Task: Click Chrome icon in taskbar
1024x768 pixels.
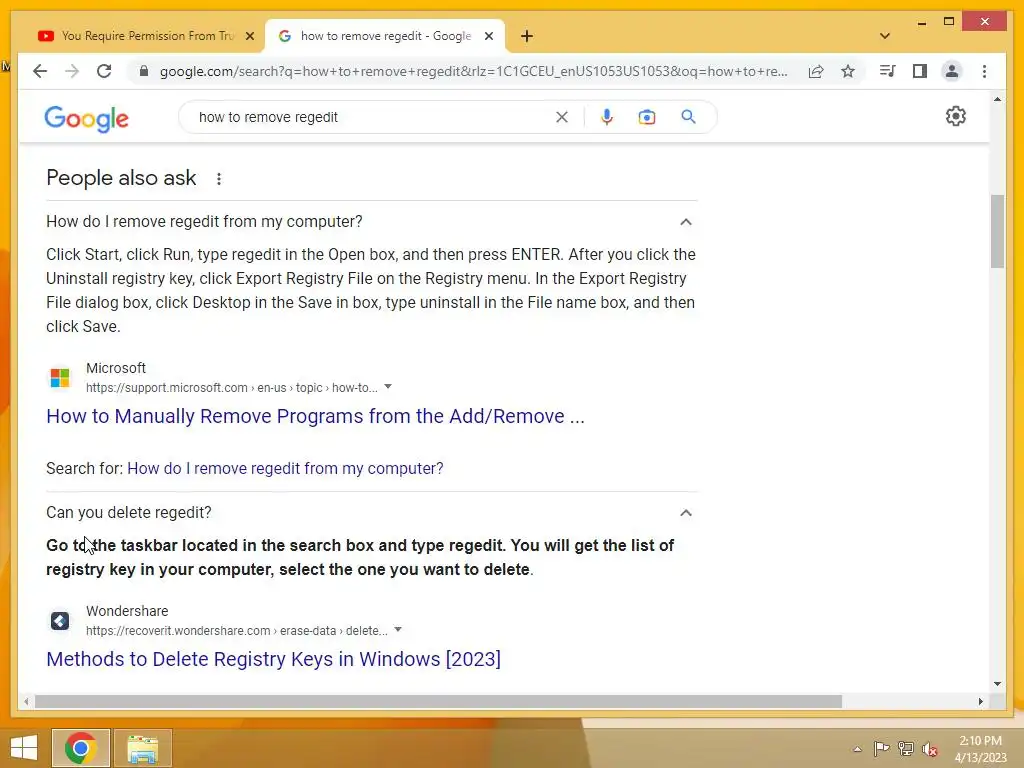Action: [x=81, y=748]
